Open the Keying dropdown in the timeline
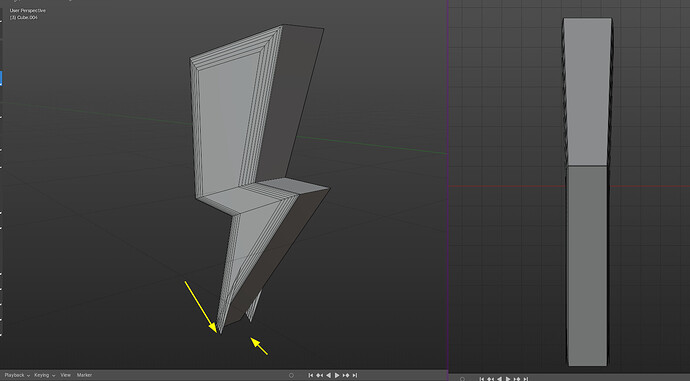Screen dimensions: 690x381 pos(44,375)
